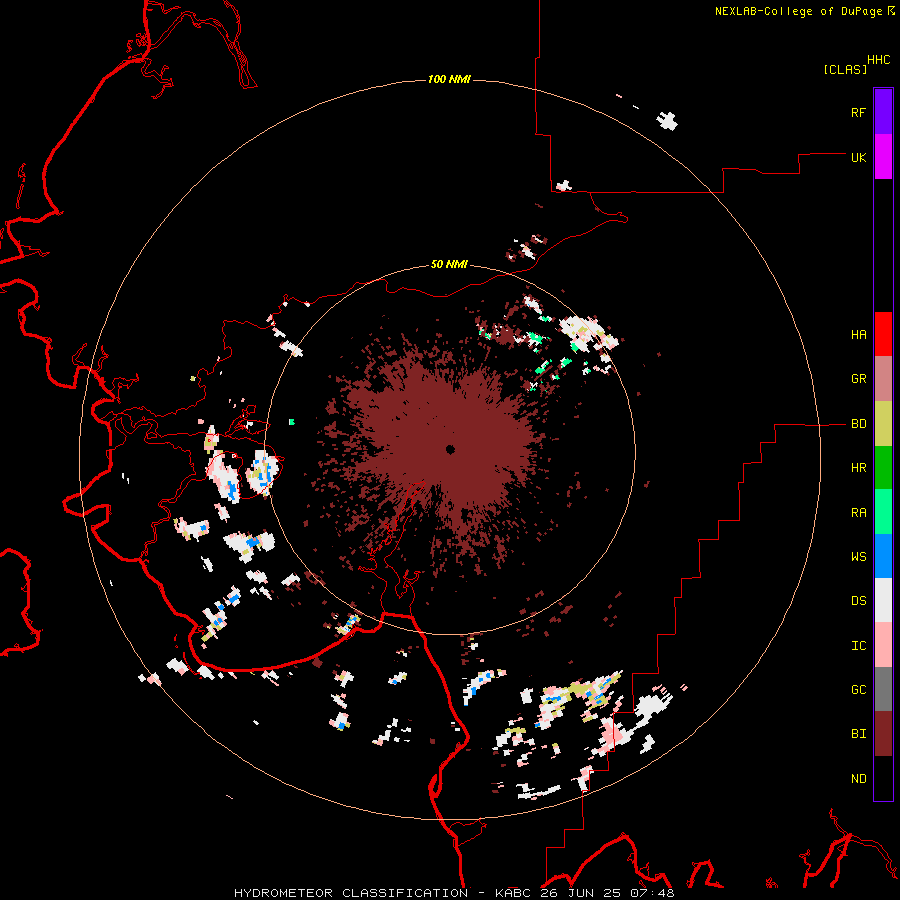
Task: Click the 'UK' legend label
Action: [858, 157]
